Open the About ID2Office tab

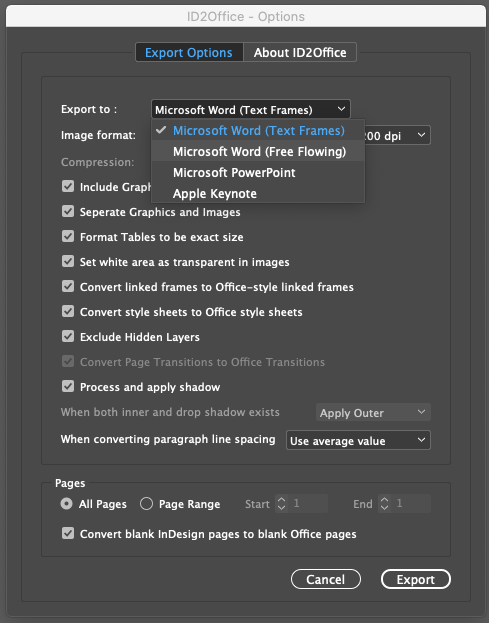point(300,52)
